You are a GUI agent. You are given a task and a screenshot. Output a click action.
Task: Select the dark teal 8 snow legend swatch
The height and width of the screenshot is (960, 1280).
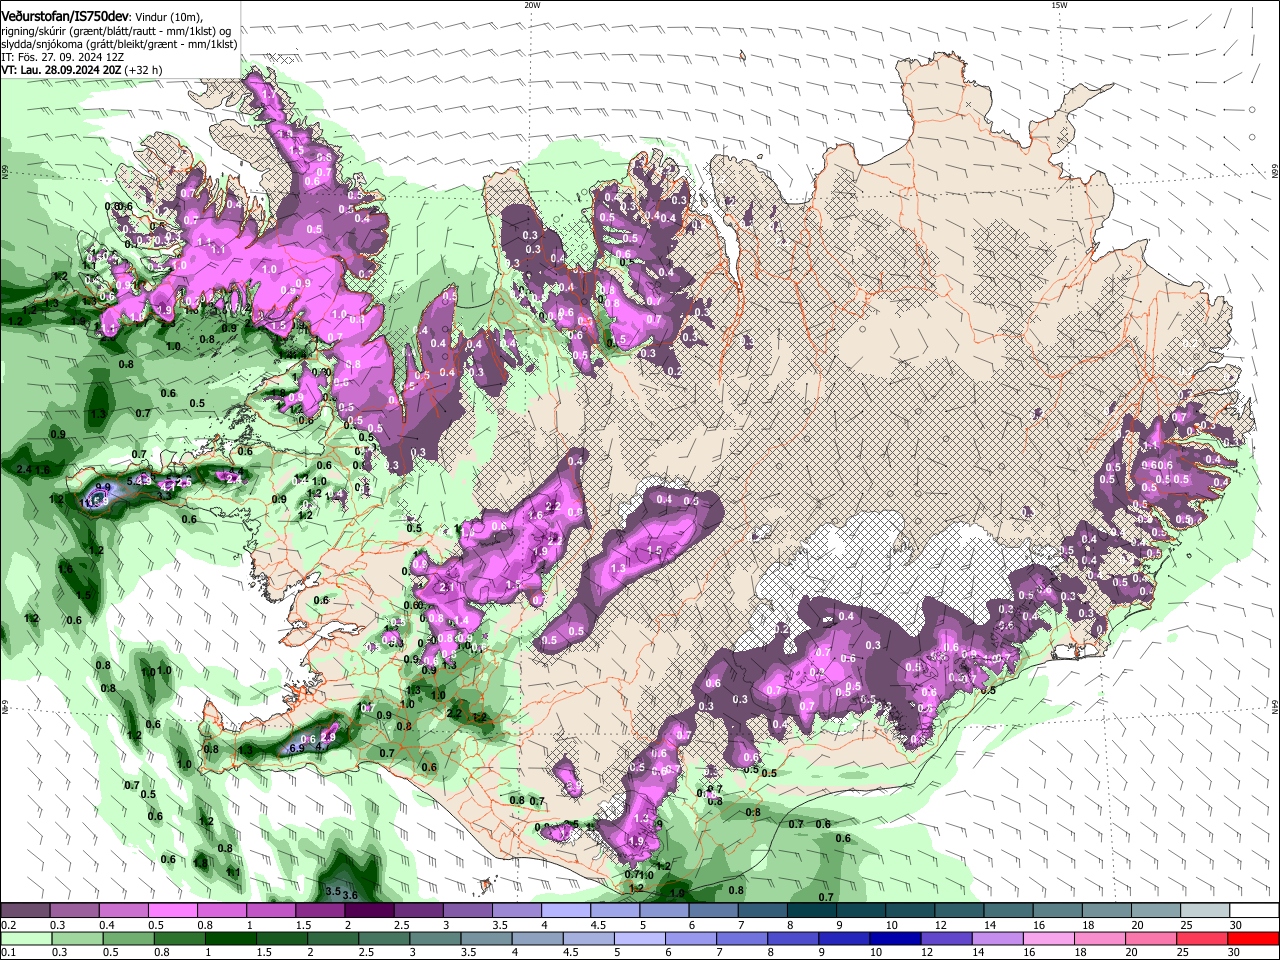pos(812,911)
